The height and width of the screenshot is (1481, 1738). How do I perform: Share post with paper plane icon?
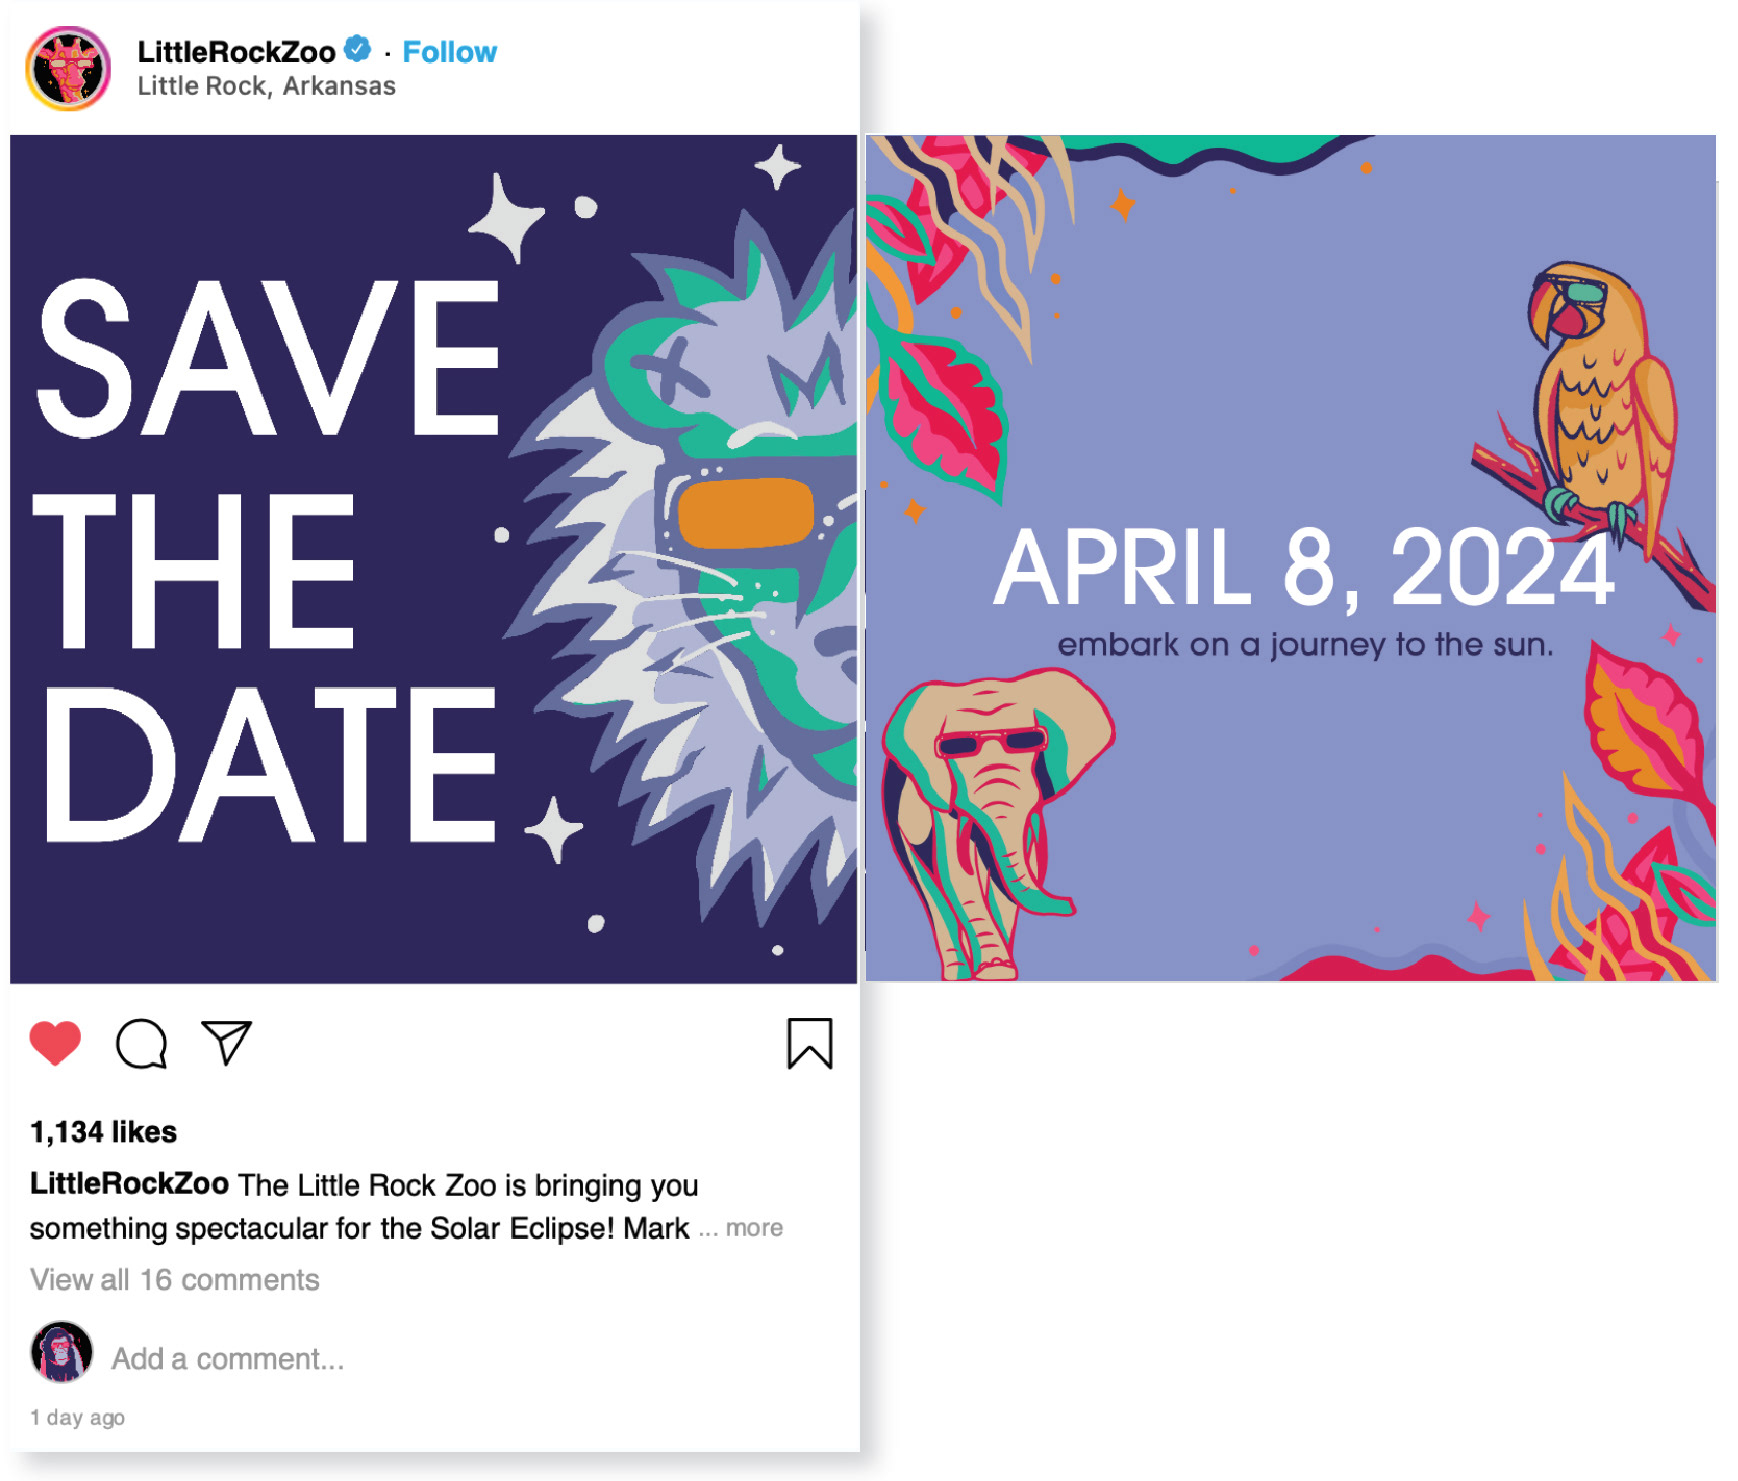click(x=227, y=1042)
